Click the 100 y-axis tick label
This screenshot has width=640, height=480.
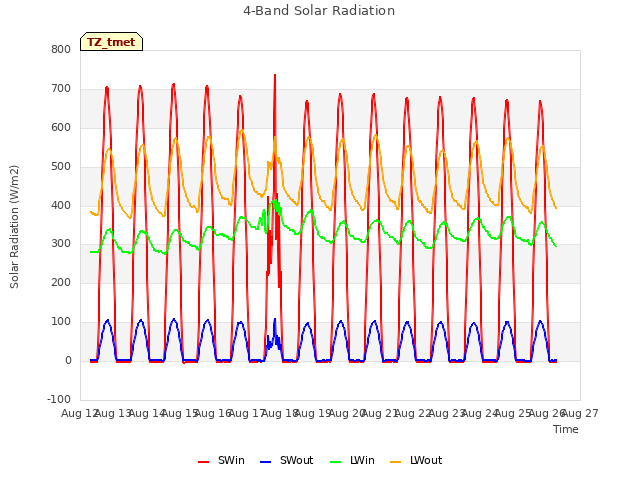61,322
